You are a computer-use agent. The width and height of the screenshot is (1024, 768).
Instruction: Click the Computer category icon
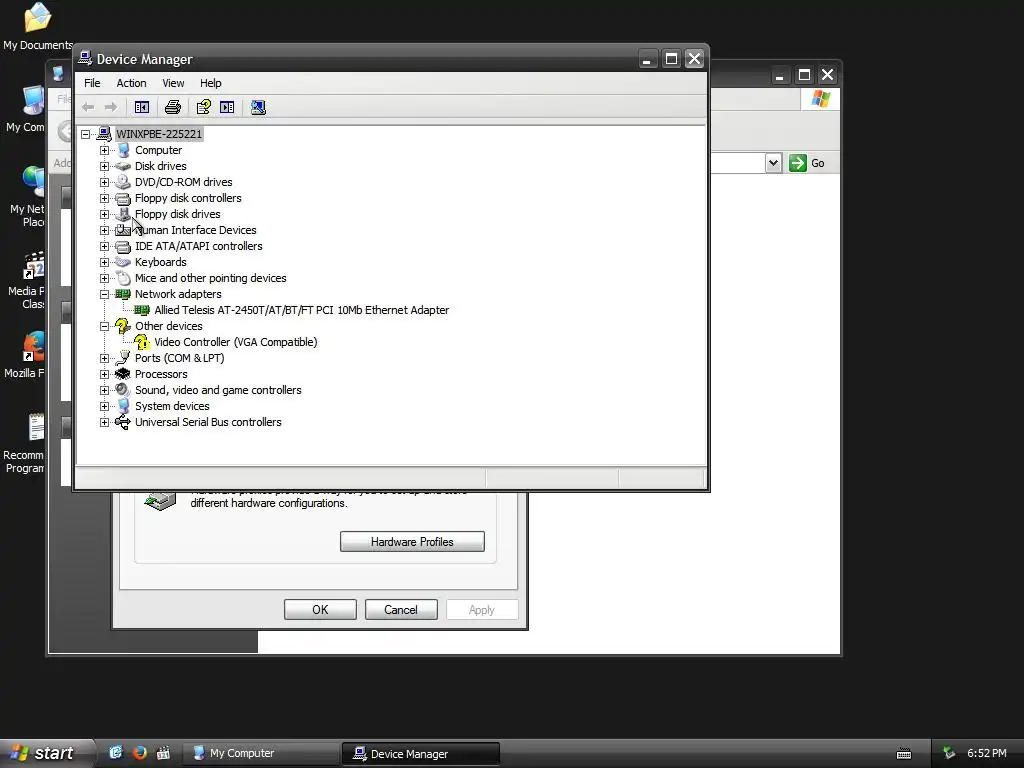pyautogui.click(x=123, y=150)
